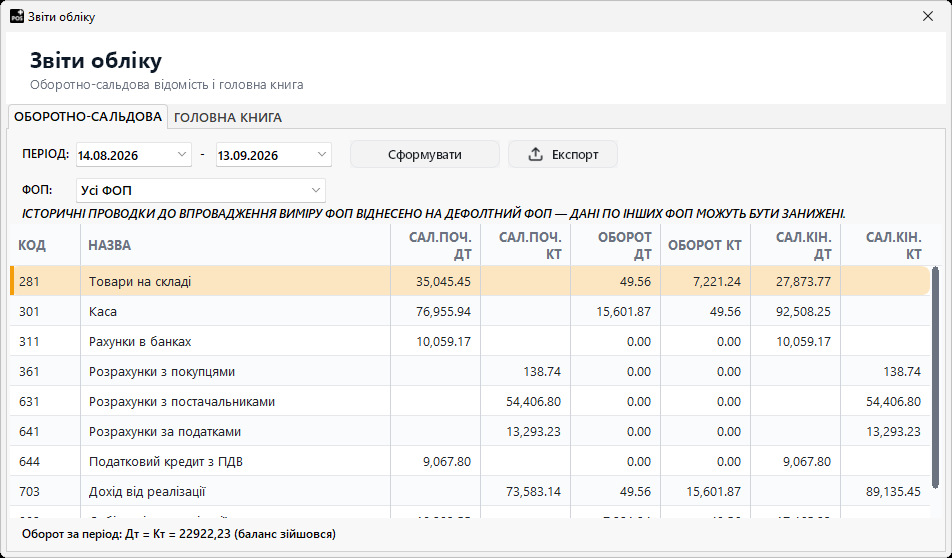The image size is (952, 558).
Task: Select the Каса row
Action: tap(470, 311)
